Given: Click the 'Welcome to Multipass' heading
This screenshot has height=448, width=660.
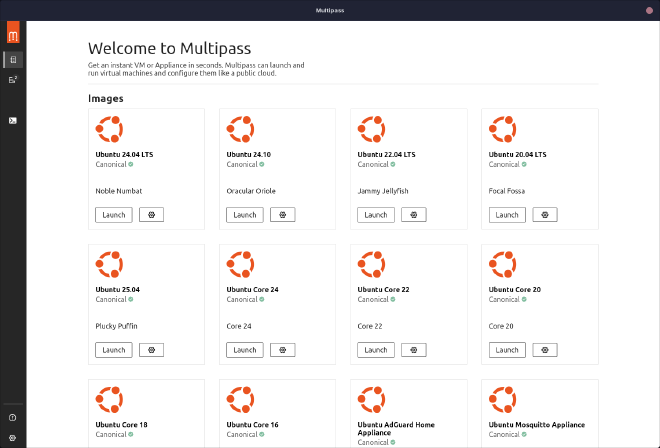Looking at the screenshot, I should tap(170, 48).
